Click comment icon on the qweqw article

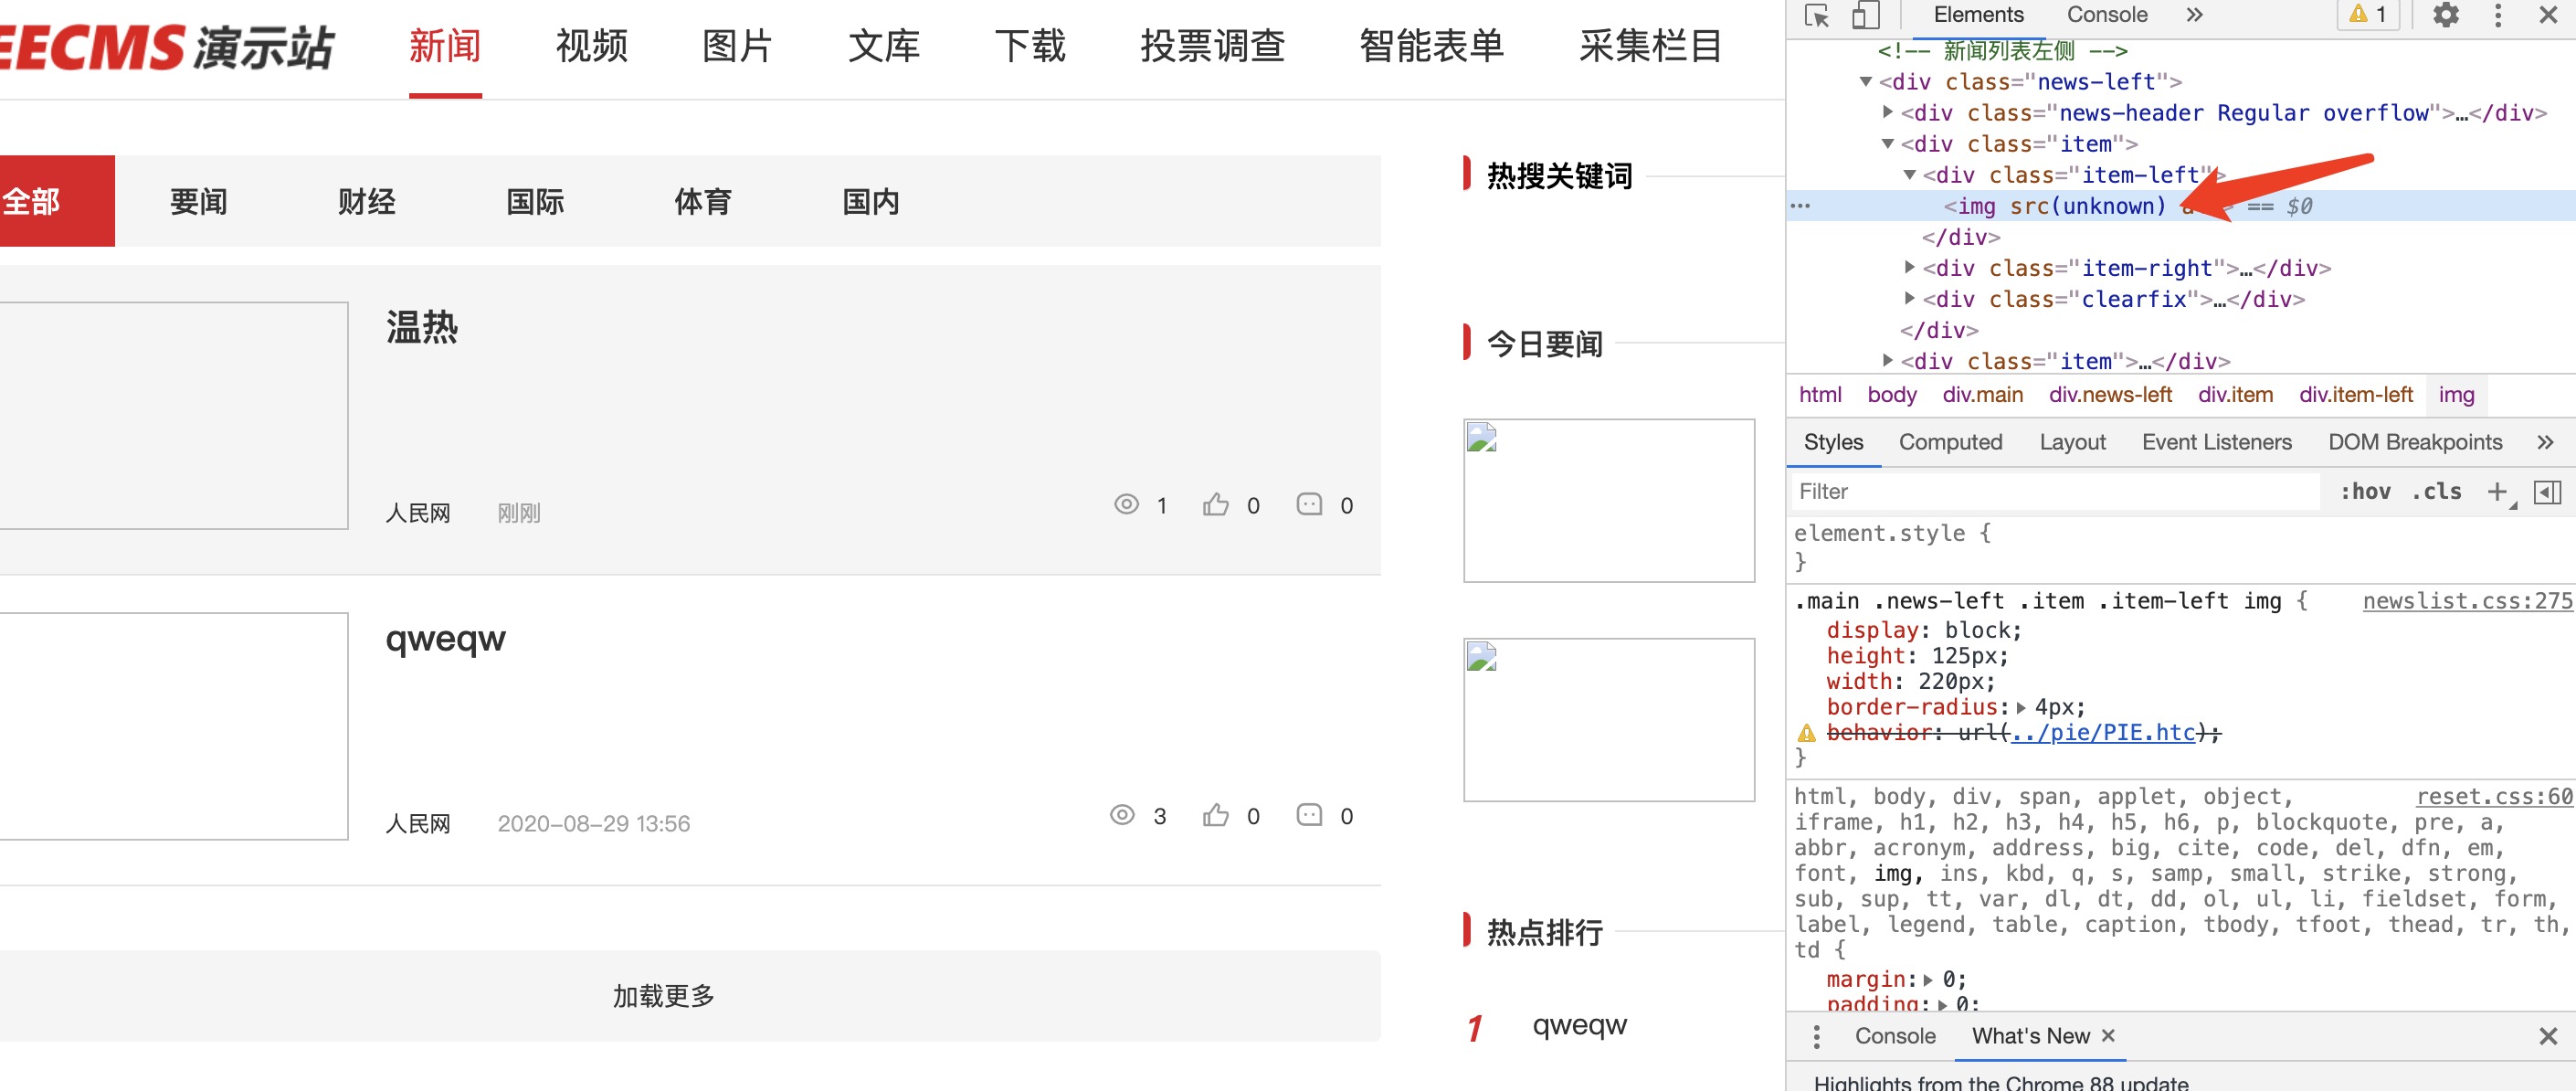click(x=1308, y=815)
